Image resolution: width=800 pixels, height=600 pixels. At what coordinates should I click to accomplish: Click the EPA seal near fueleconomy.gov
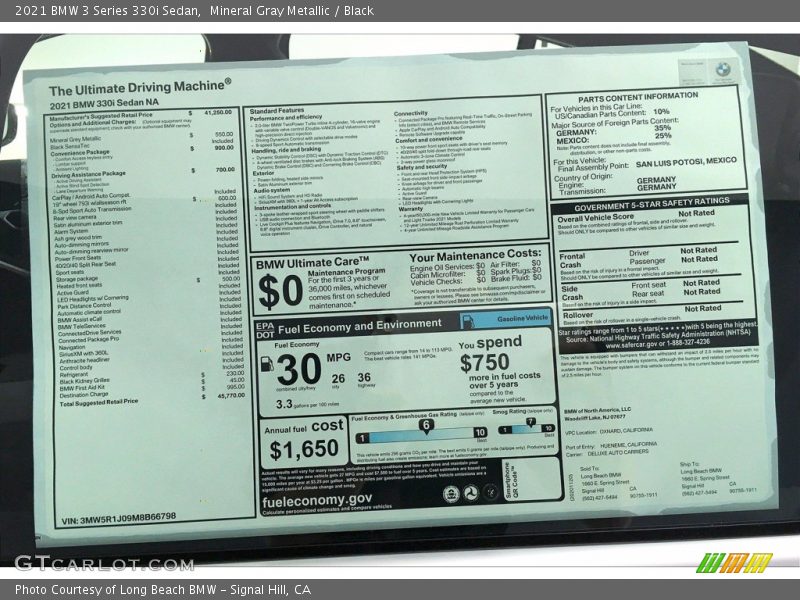click(449, 493)
